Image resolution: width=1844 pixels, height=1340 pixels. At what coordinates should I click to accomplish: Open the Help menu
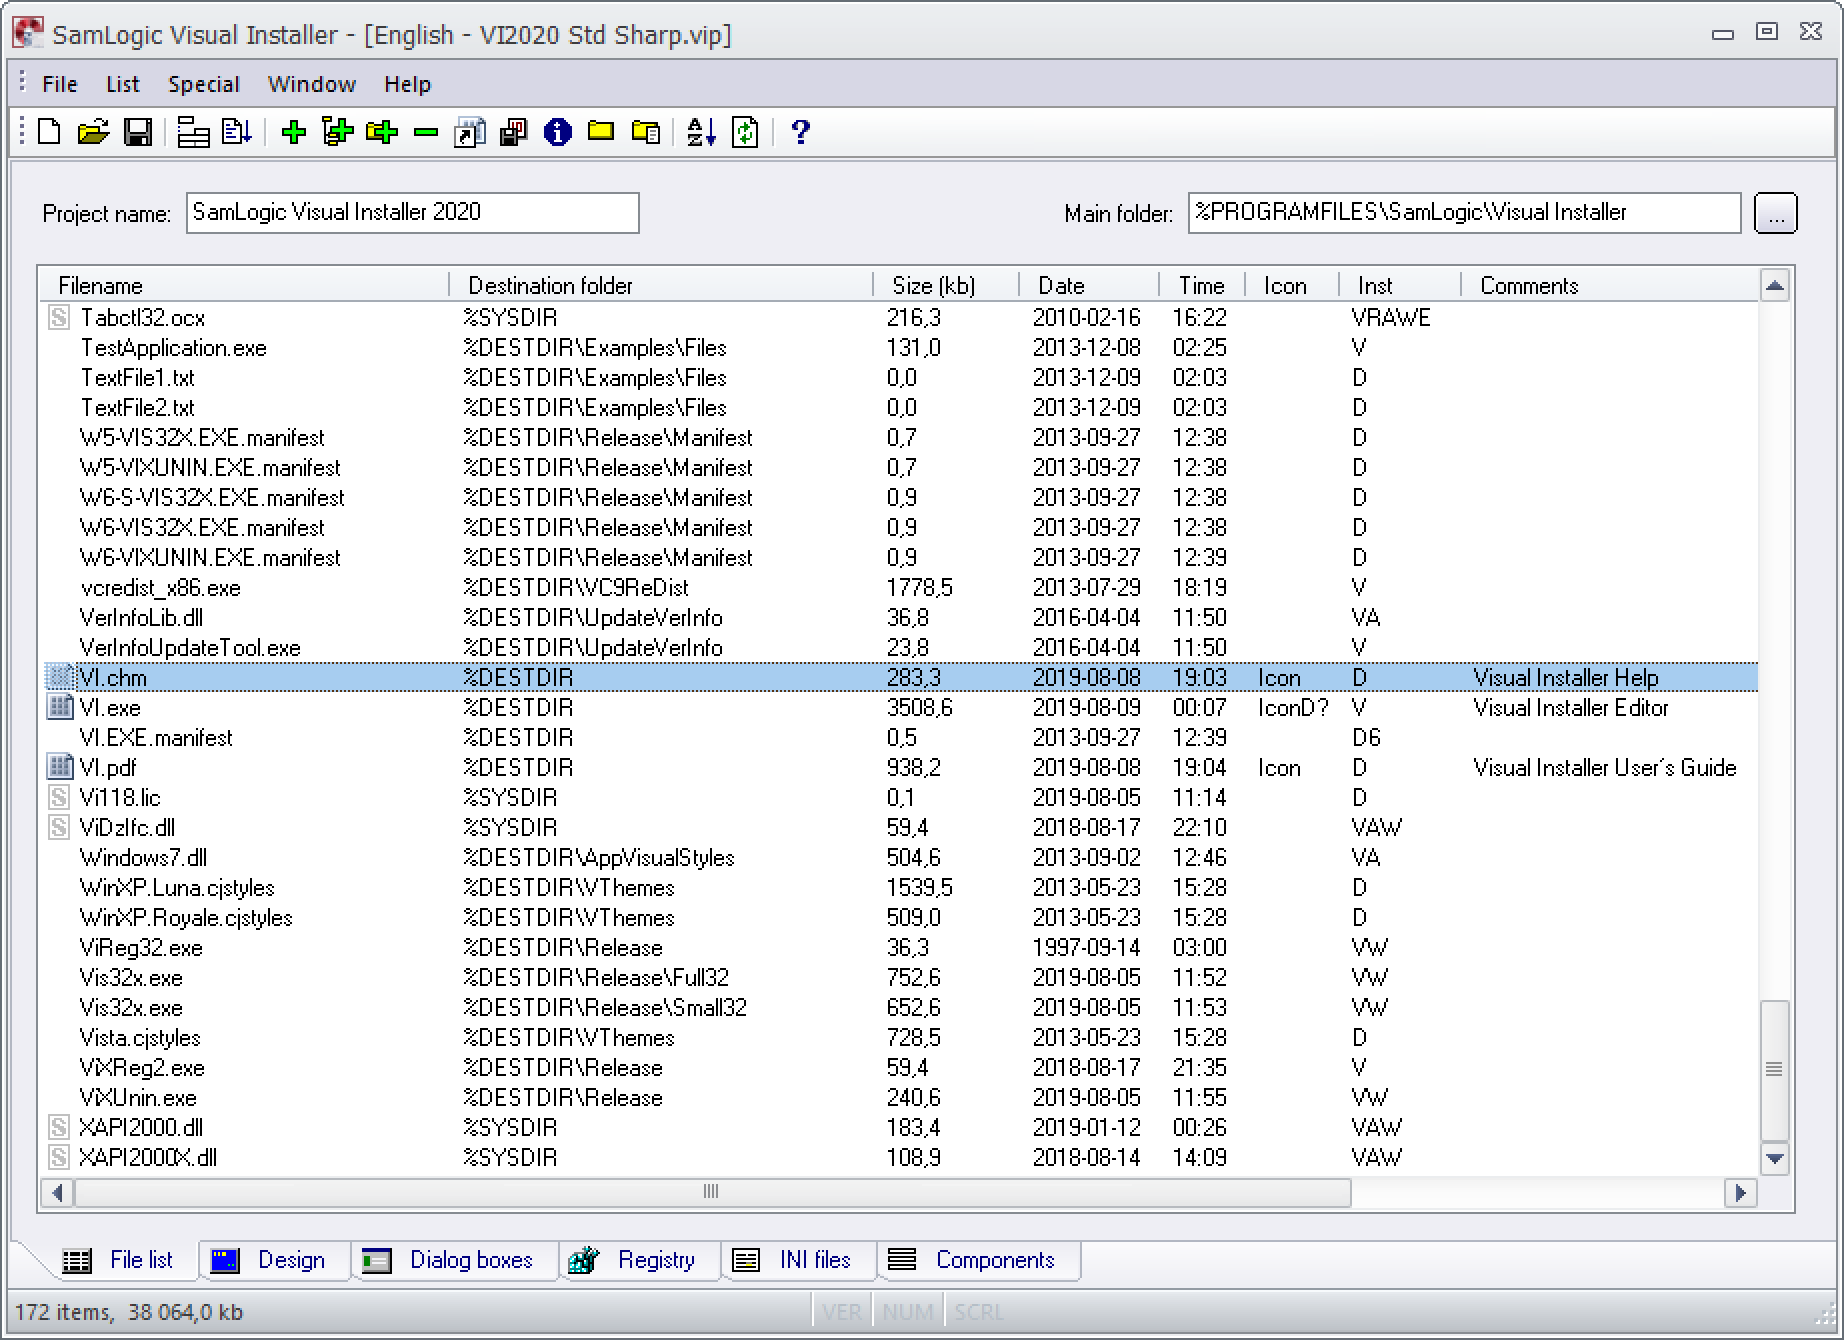pyautogui.click(x=407, y=84)
